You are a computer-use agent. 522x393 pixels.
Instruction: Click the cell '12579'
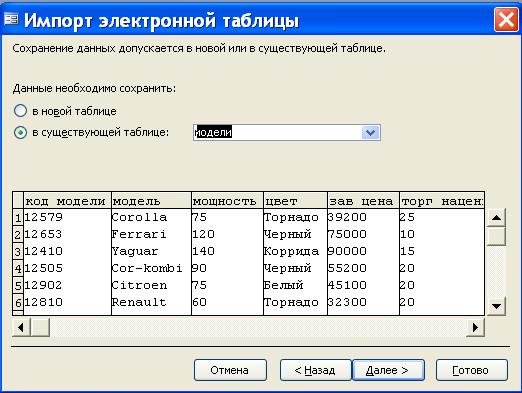coord(67,217)
